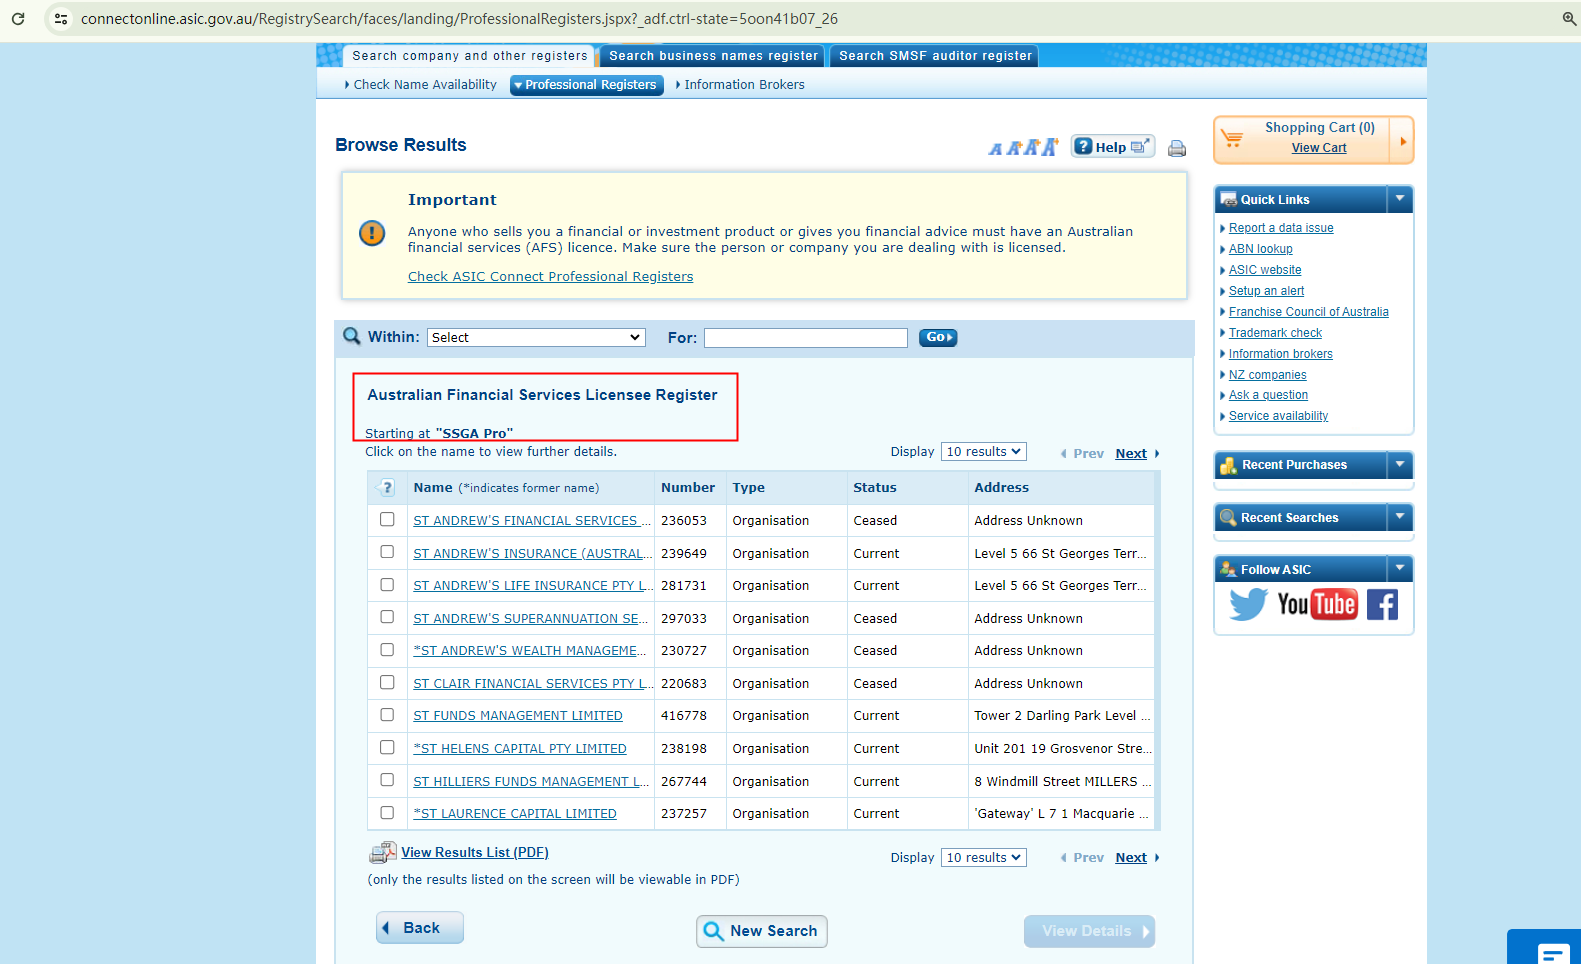Print the page using the printer icon
Image resolution: width=1581 pixels, height=964 pixels.
[x=1177, y=148]
